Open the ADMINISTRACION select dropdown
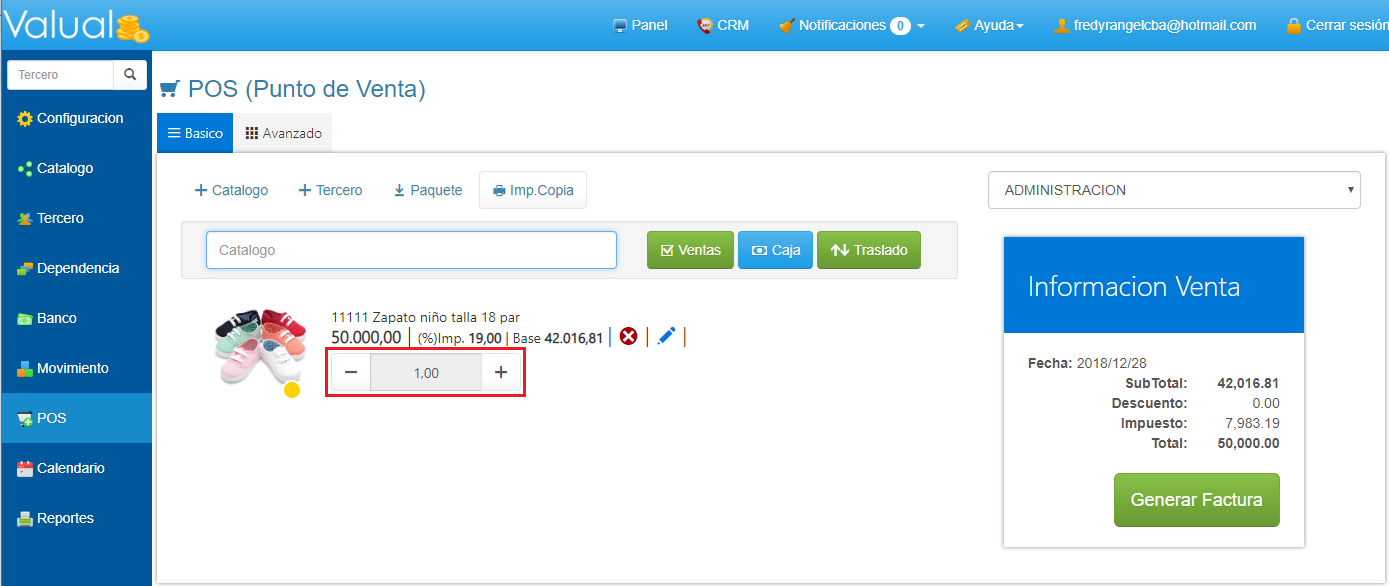This screenshot has height=586, width=1389. (x=1173, y=190)
